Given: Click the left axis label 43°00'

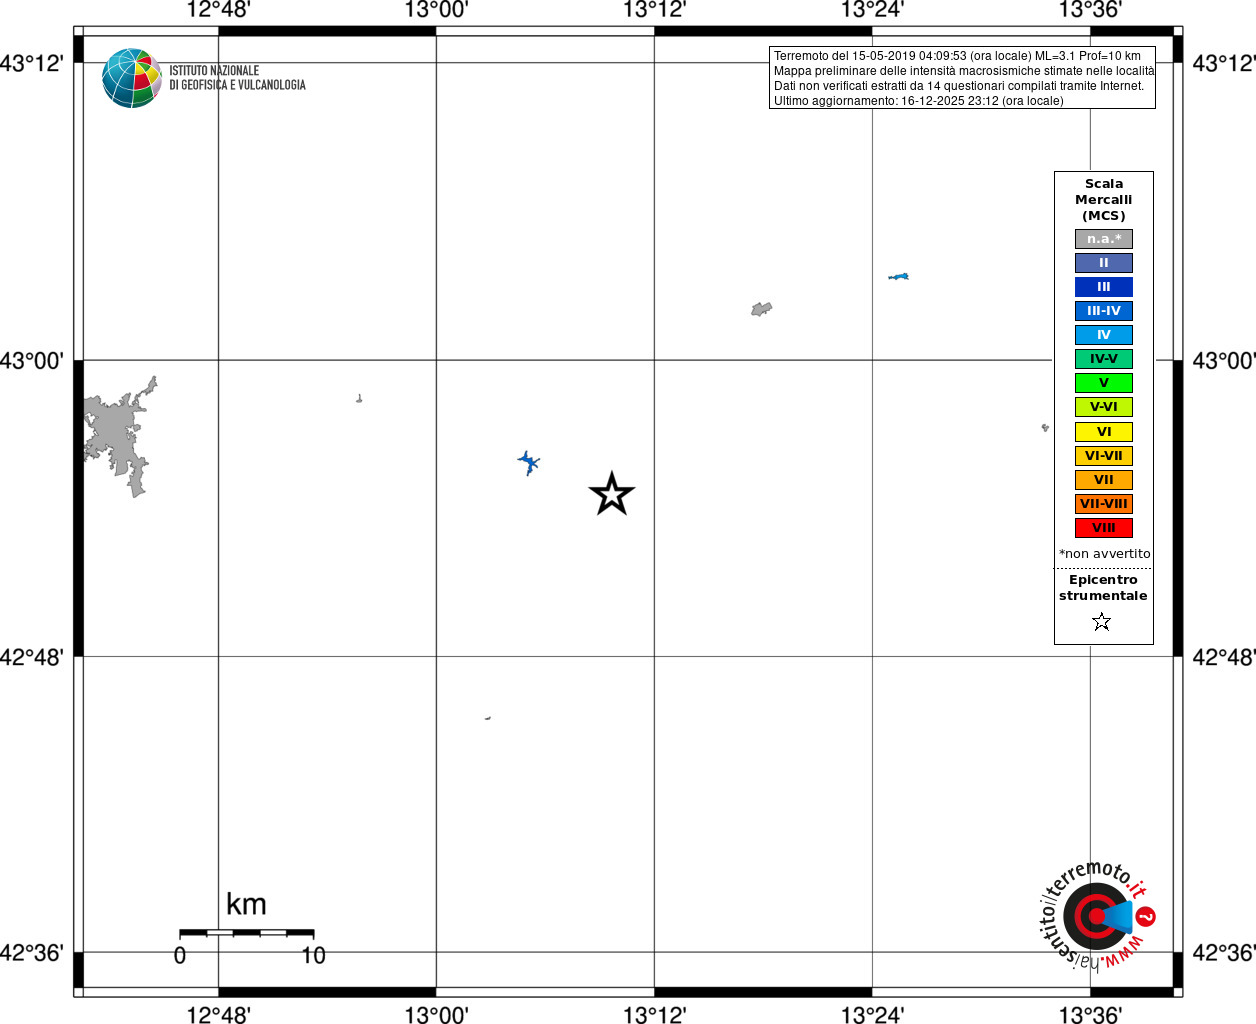Looking at the screenshot, I should pos(32,360).
